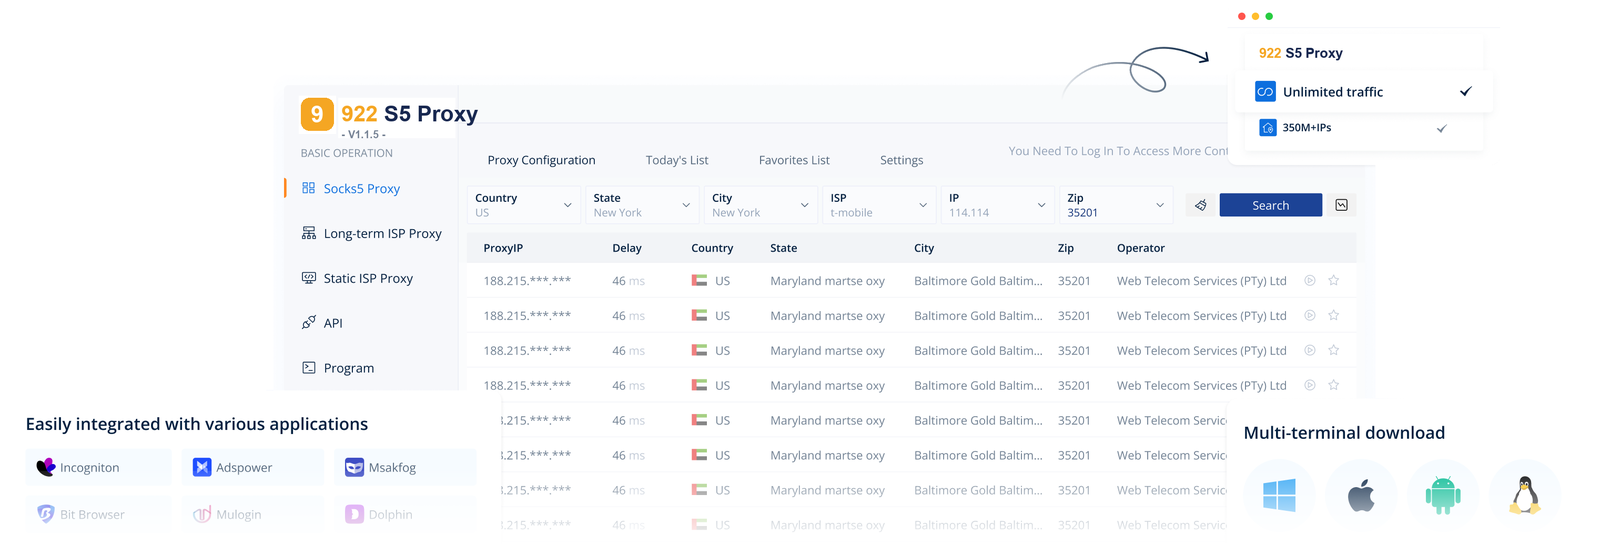
Task: Open the State dropdown showing New York
Action: click(642, 205)
